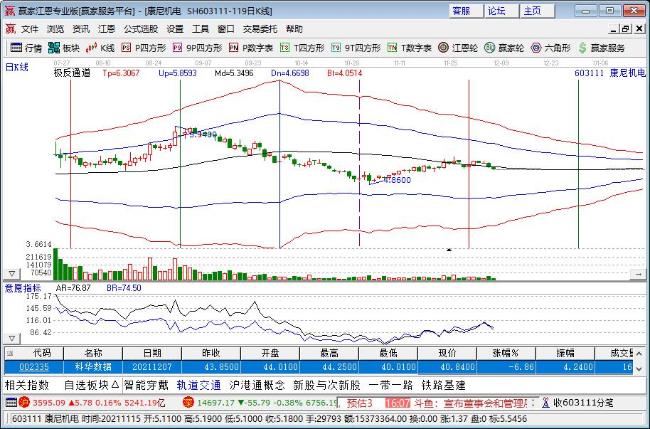650x429 pixels.
Task: Open the 江恩 menu
Action: [x=107, y=29]
